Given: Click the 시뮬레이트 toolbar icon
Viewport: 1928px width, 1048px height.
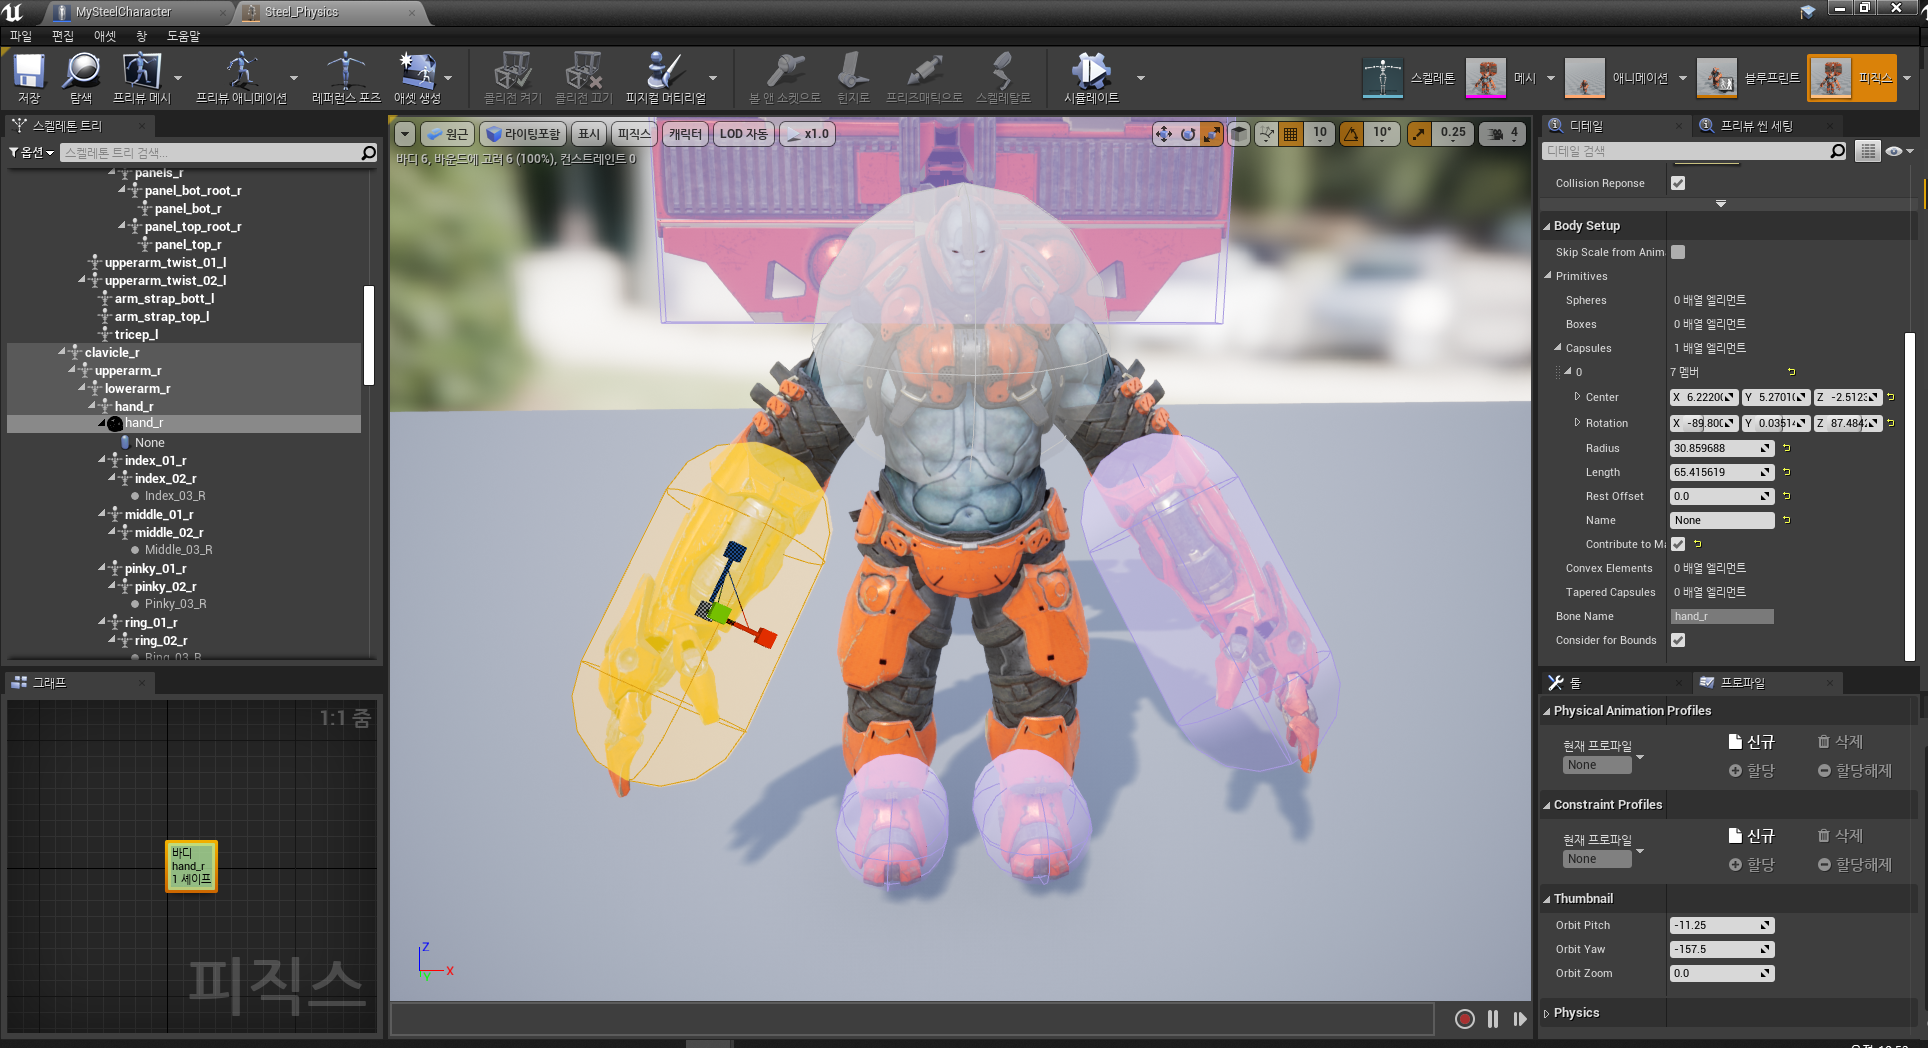Looking at the screenshot, I should coord(1091,78).
